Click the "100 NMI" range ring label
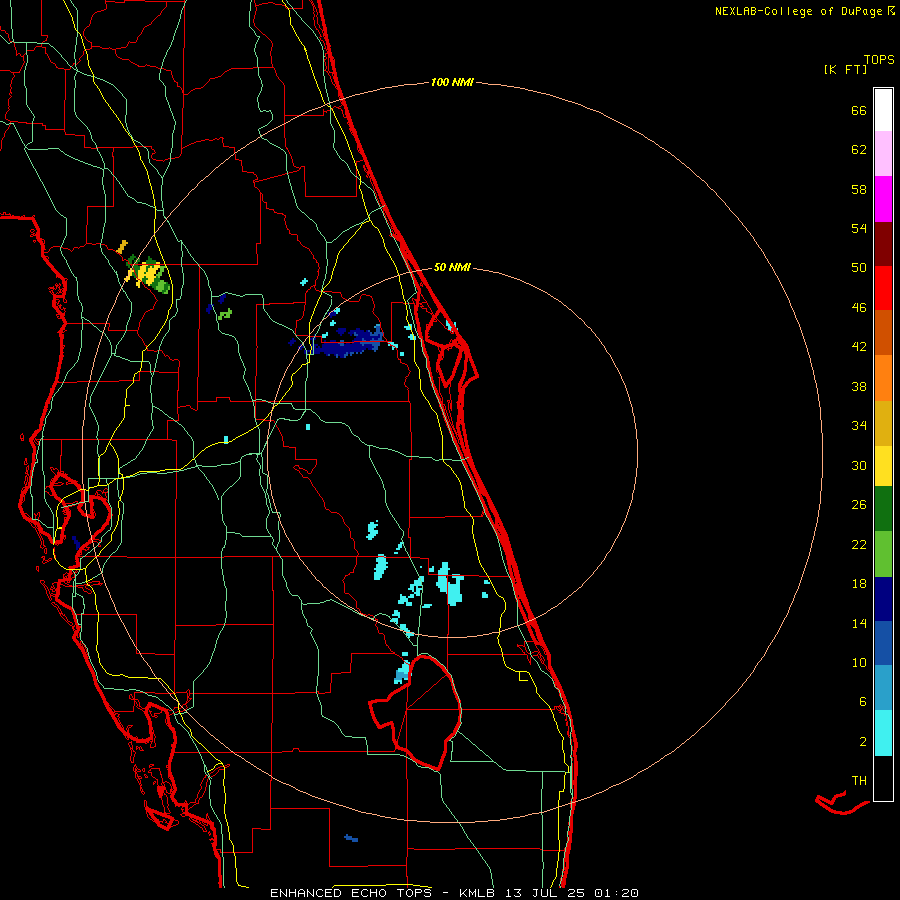This screenshot has height=900, width=900. click(452, 83)
